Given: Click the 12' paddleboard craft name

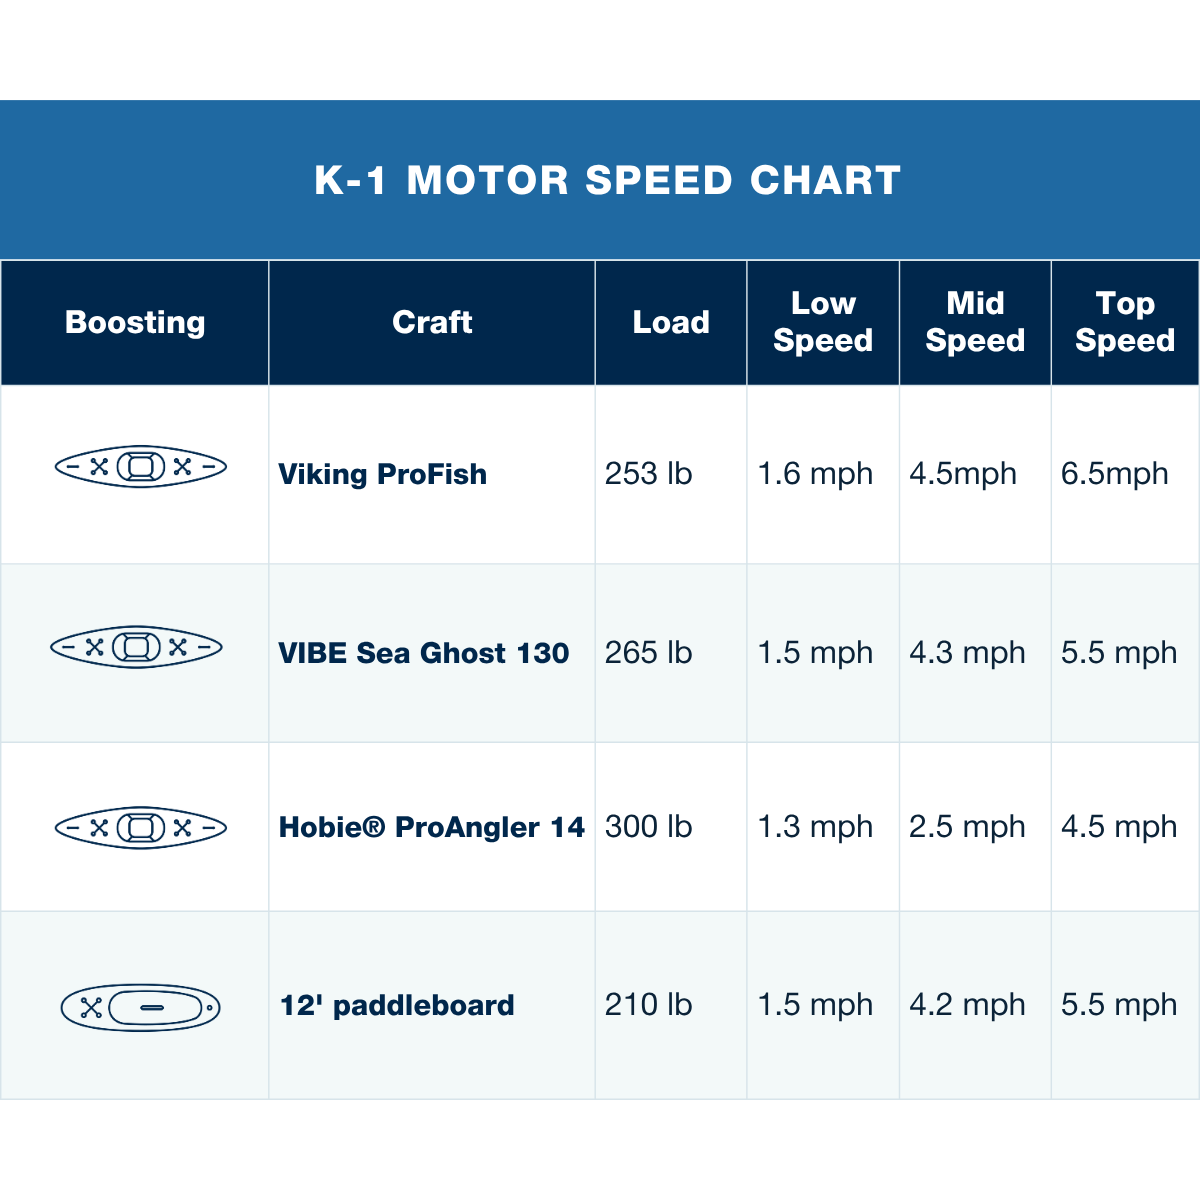Looking at the screenshot, I should tap(397, 1005).
